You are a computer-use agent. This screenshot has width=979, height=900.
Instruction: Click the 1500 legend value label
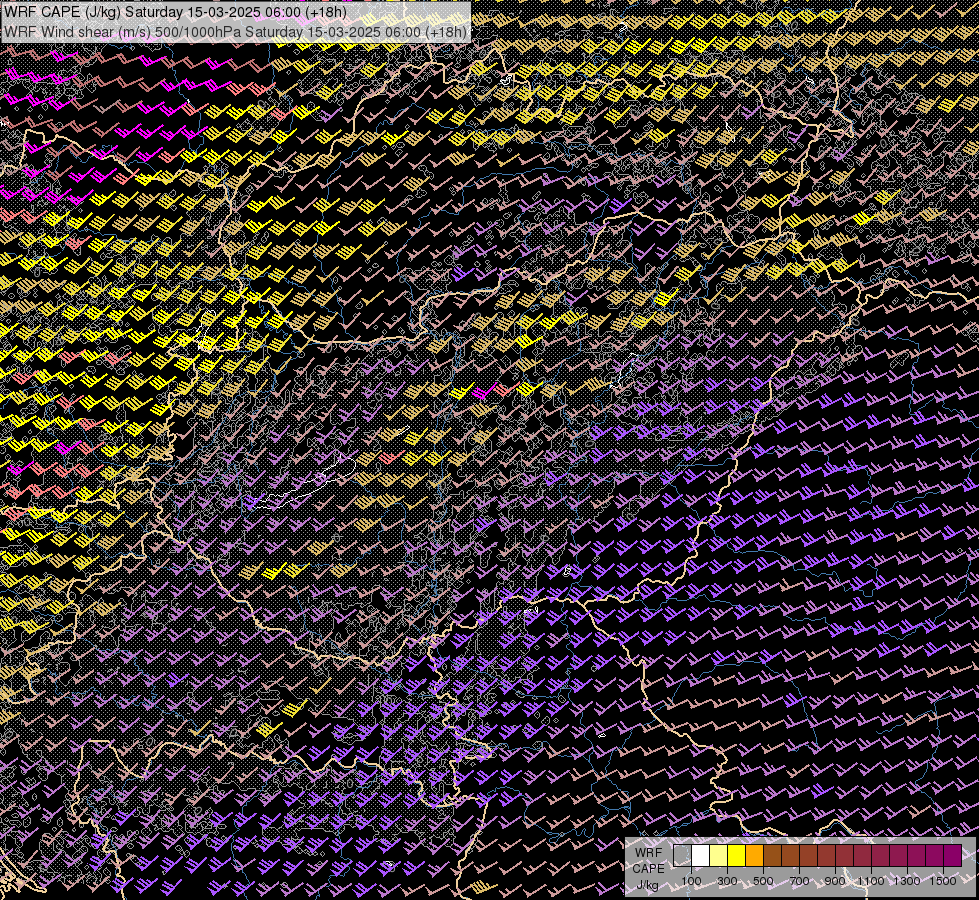[x=943, y=881]
